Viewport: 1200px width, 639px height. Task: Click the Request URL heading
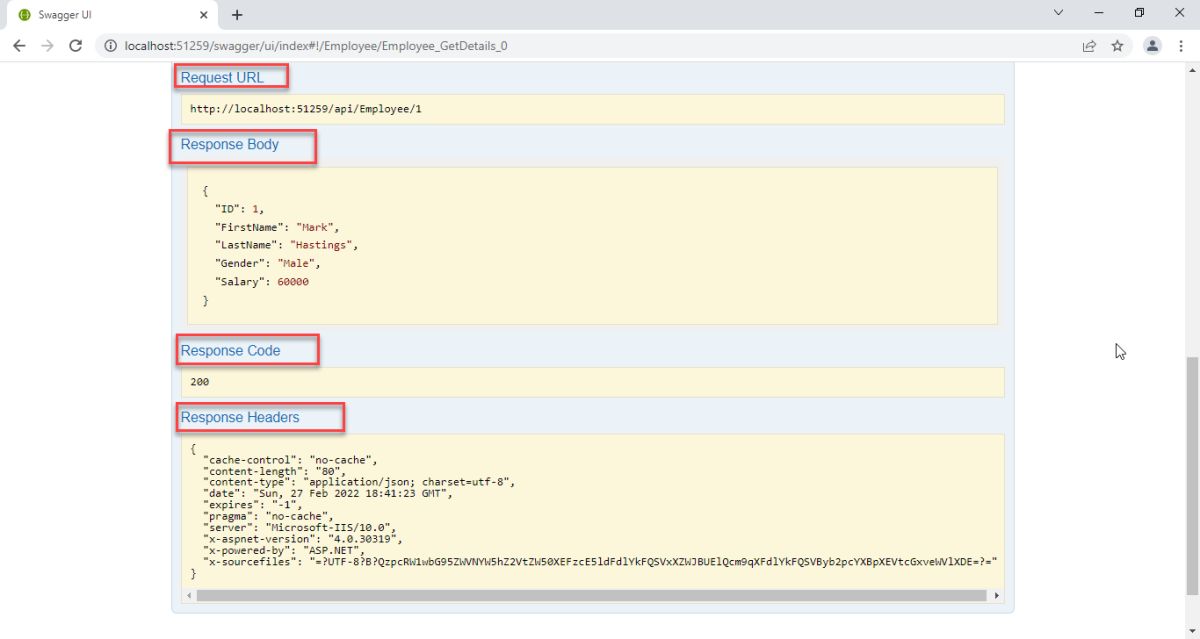click(223, 78)
